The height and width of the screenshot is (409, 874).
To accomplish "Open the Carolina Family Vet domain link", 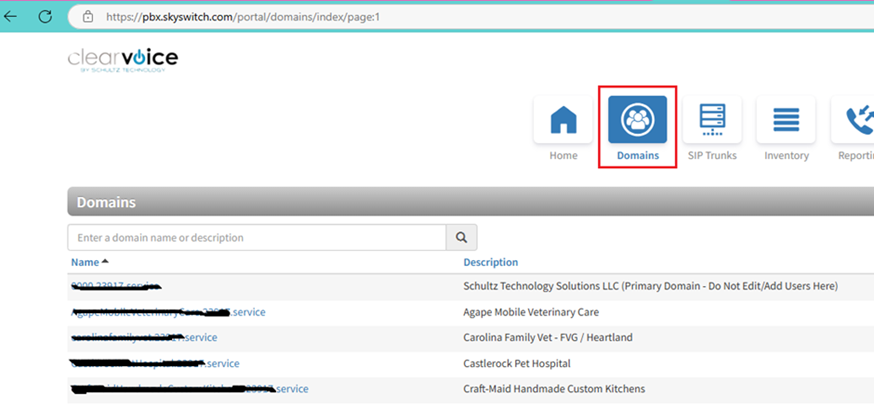I will [144, 337].
